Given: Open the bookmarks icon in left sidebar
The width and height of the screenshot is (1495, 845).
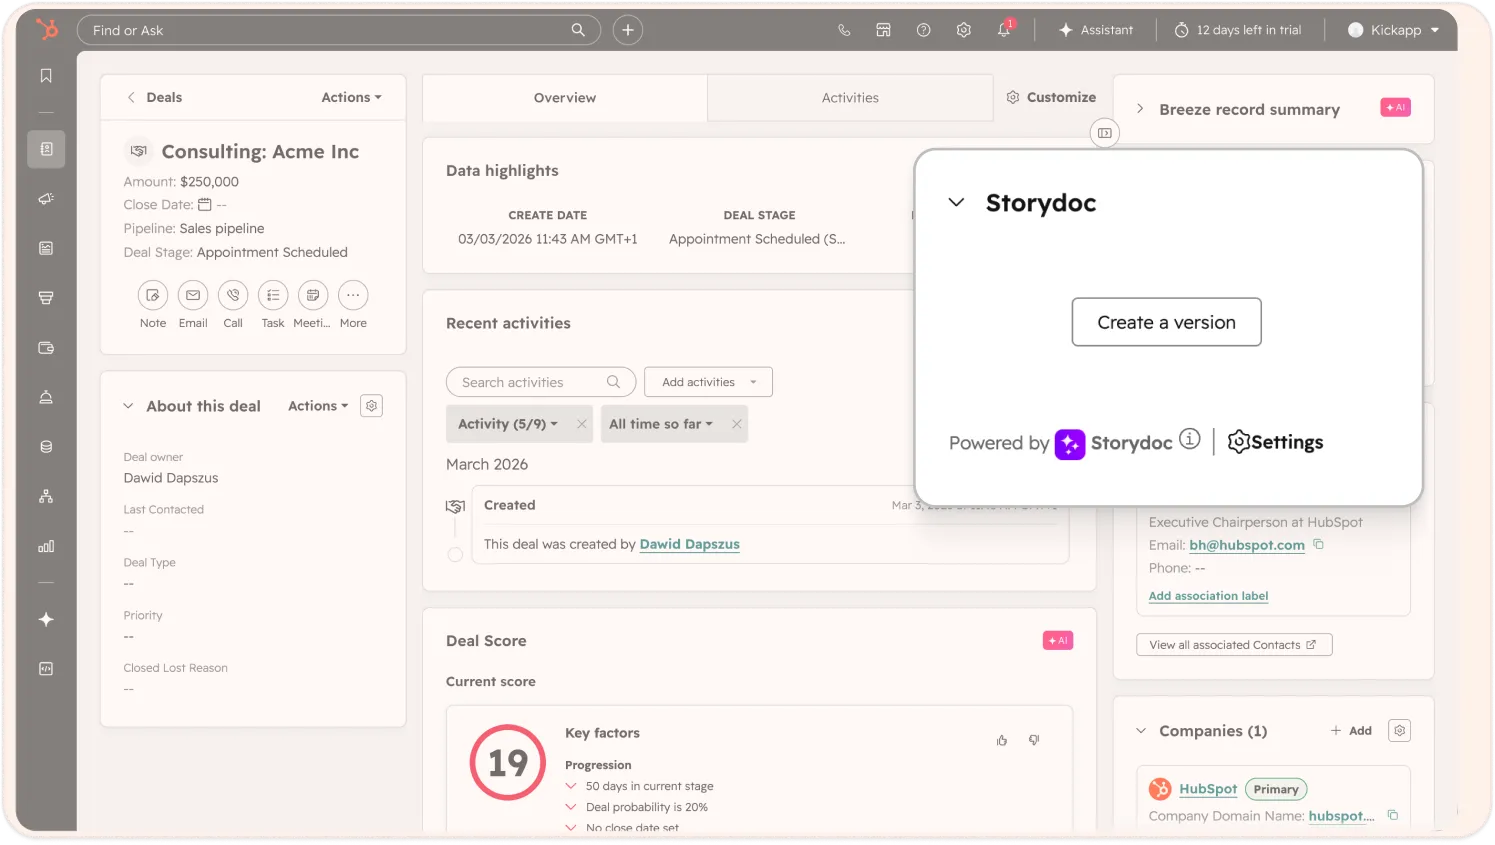Looking at the screenshot, I should 46,76.
